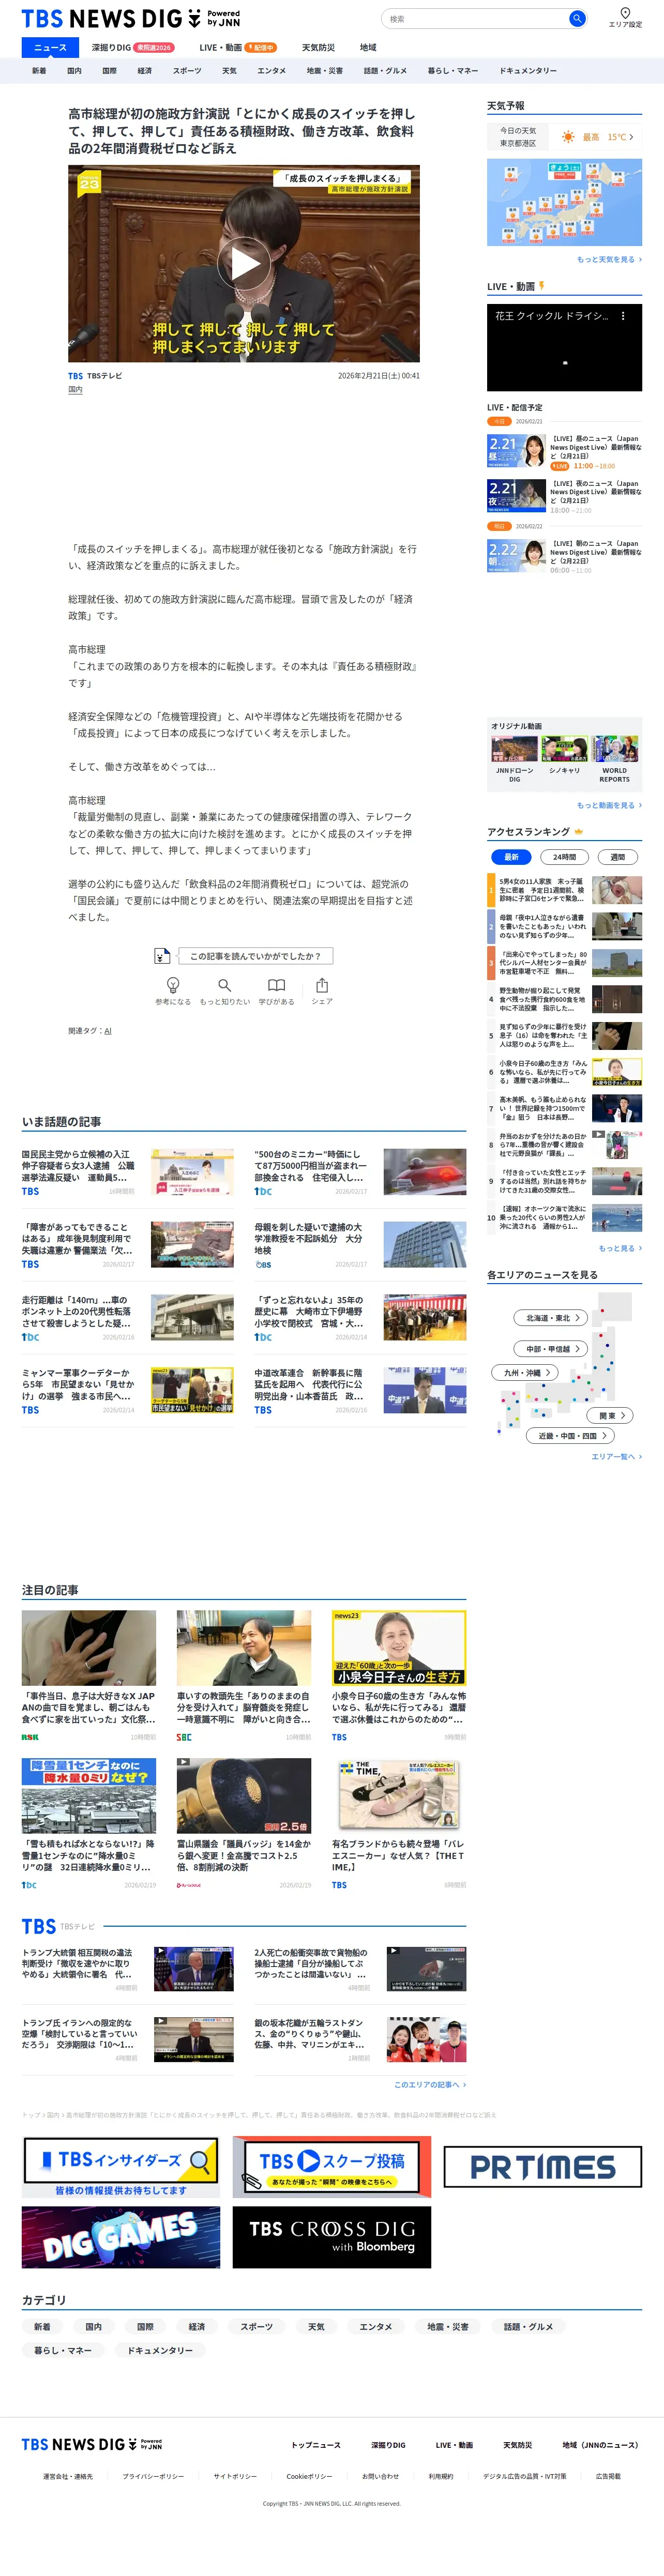Click the もっと知りたい magnifier reaction
The height and width of the screenshot is (2576, 664).
pyautogui.click(x=225, y=991)
